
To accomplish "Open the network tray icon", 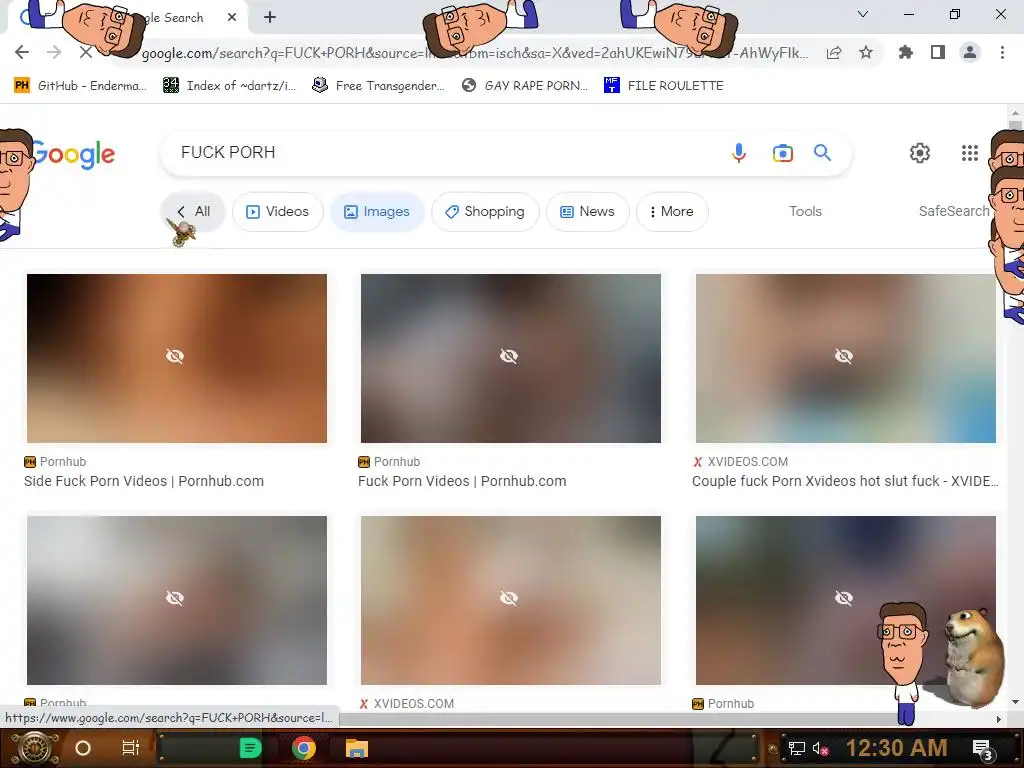I will (x=796, y=748).
